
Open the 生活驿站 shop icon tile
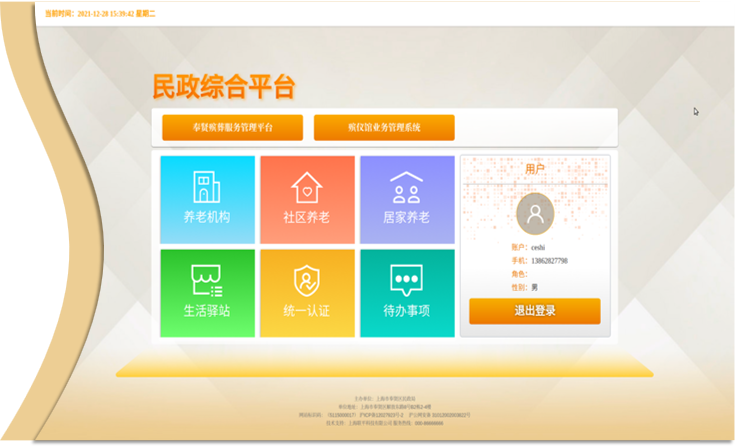(x=207, y=293)
